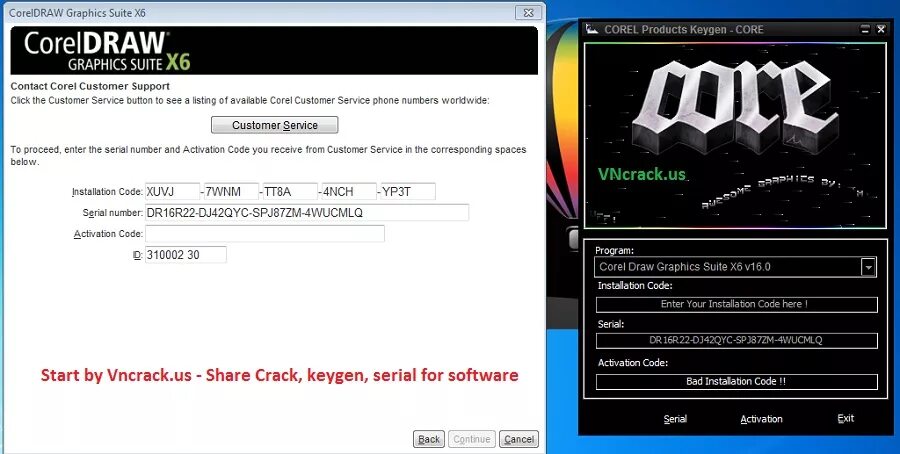Click the CORE logo graphic in the keygen

point(735,106)
